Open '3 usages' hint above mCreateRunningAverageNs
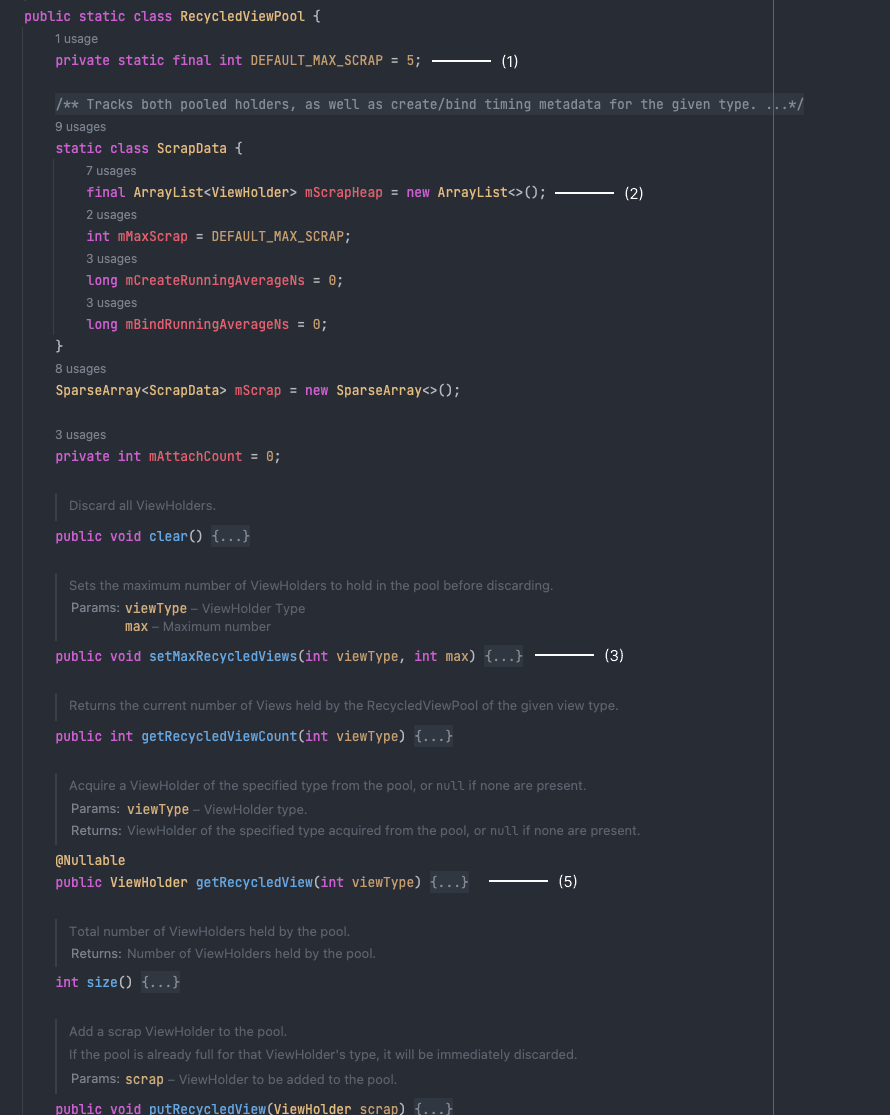The width and height of the screenshot is (890, 1115). [x=112, y=259]
